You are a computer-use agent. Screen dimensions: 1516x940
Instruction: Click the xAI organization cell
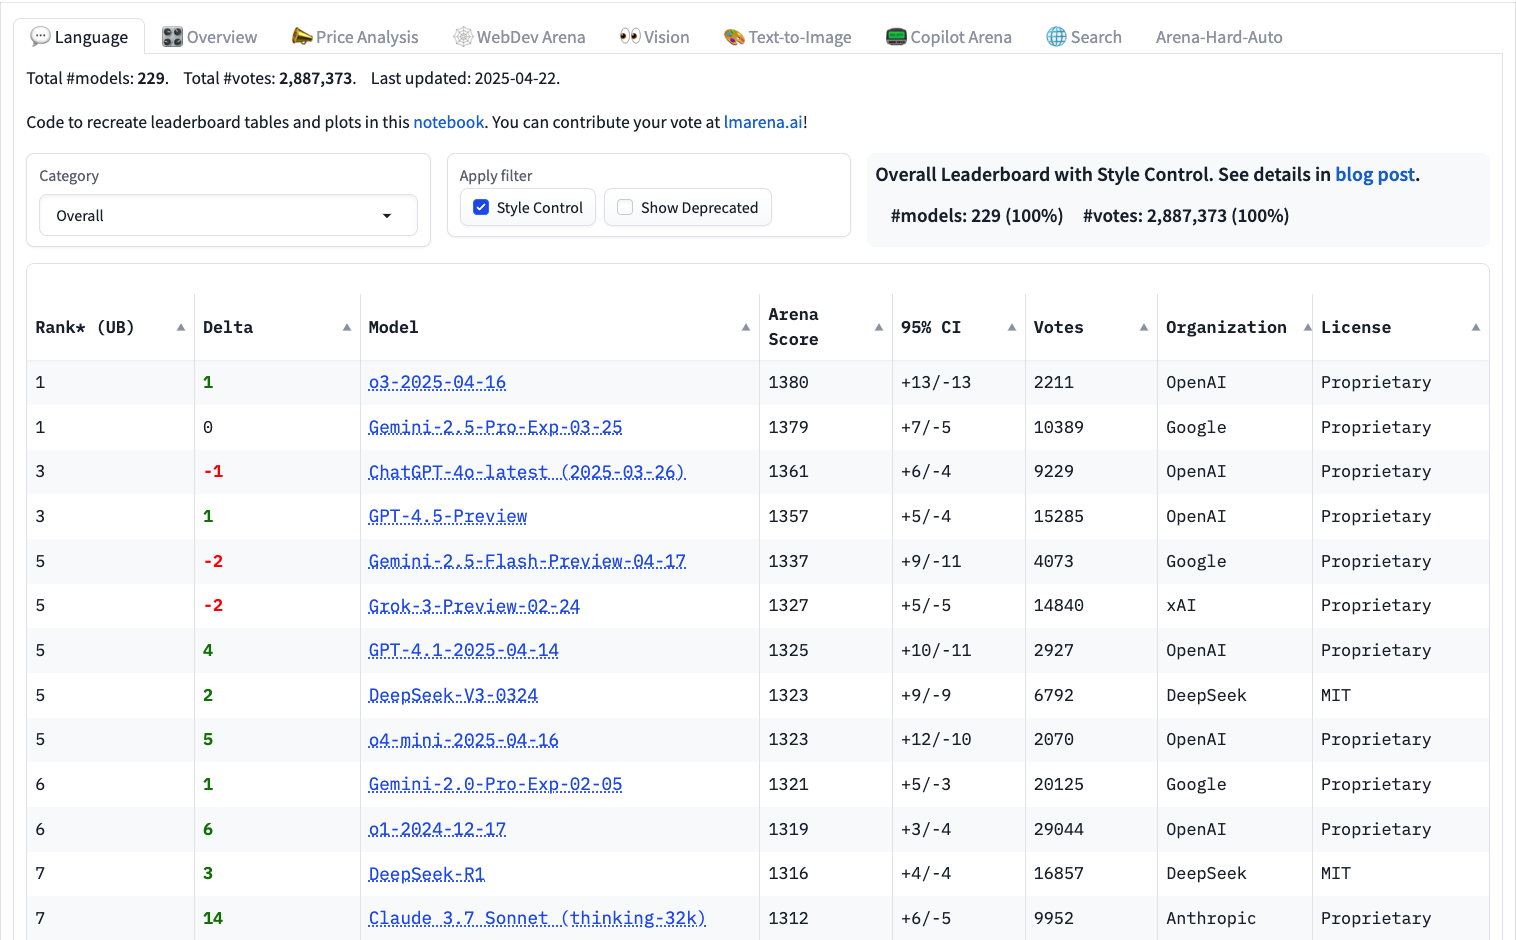1181,605
